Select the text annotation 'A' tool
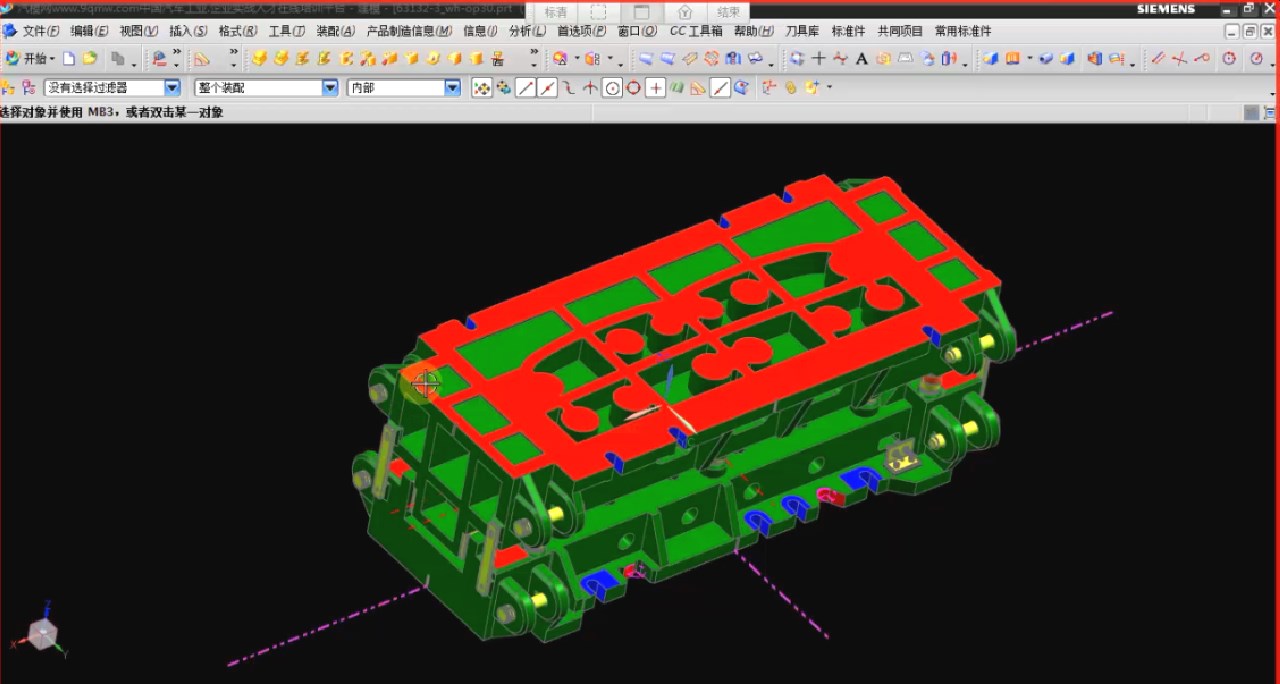This screenshot has width=1280, height=684. (861, 59)
